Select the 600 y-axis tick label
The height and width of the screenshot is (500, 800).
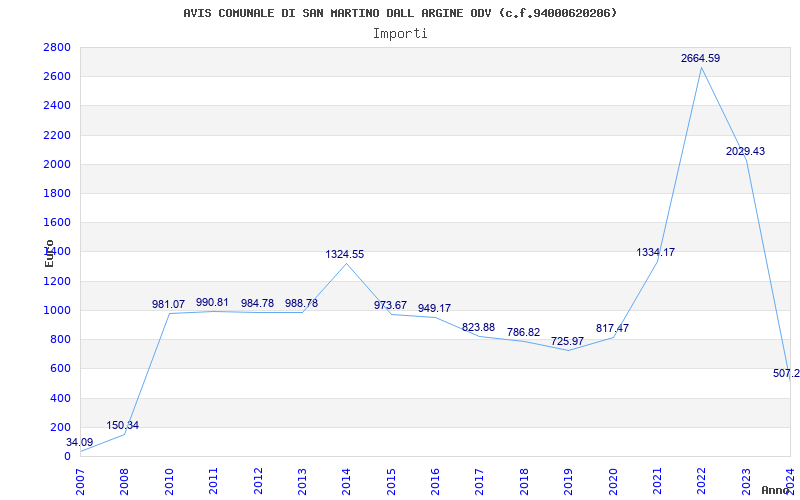click(60, 368)
